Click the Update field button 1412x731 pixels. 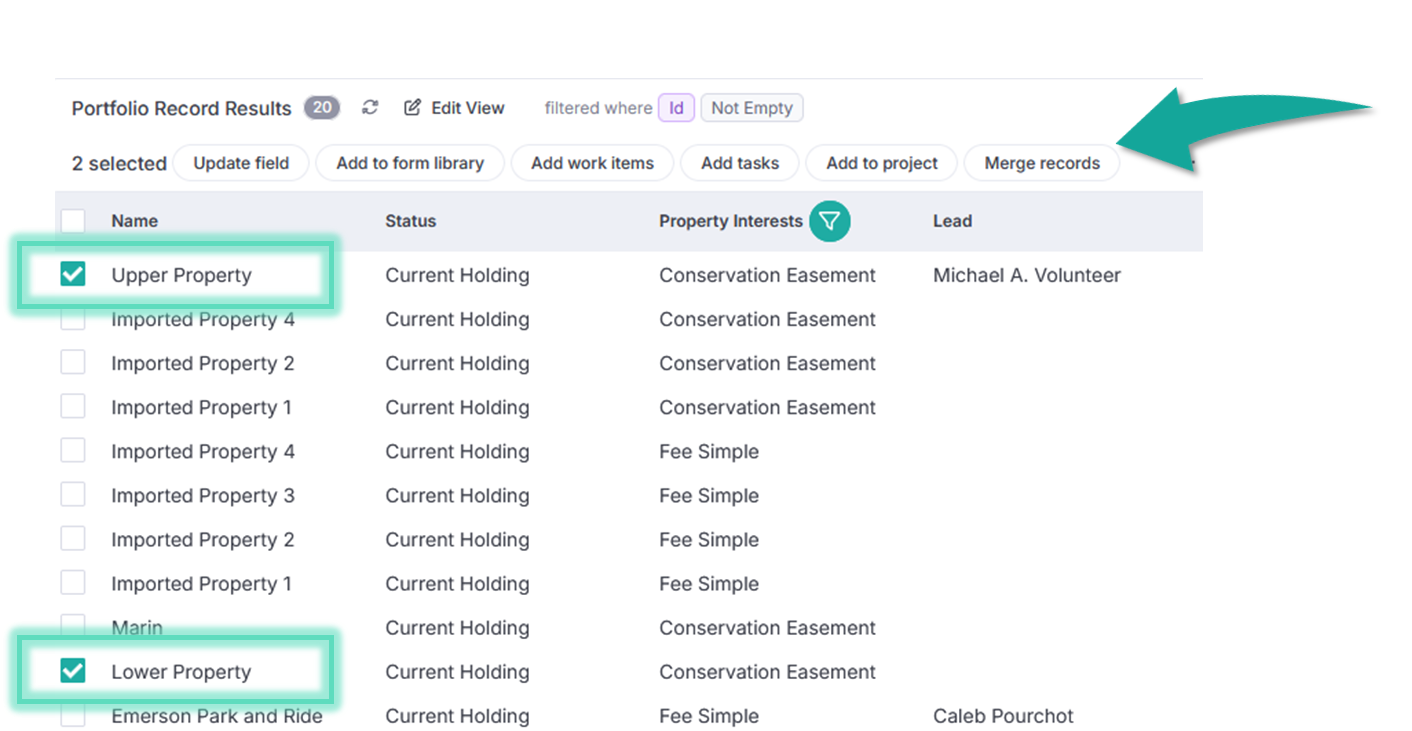click(x=241, y=163)
